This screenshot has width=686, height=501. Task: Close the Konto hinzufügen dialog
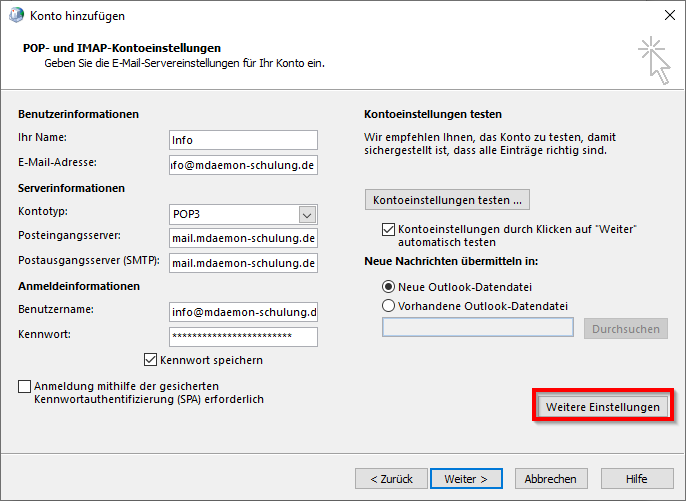(668, 16)
